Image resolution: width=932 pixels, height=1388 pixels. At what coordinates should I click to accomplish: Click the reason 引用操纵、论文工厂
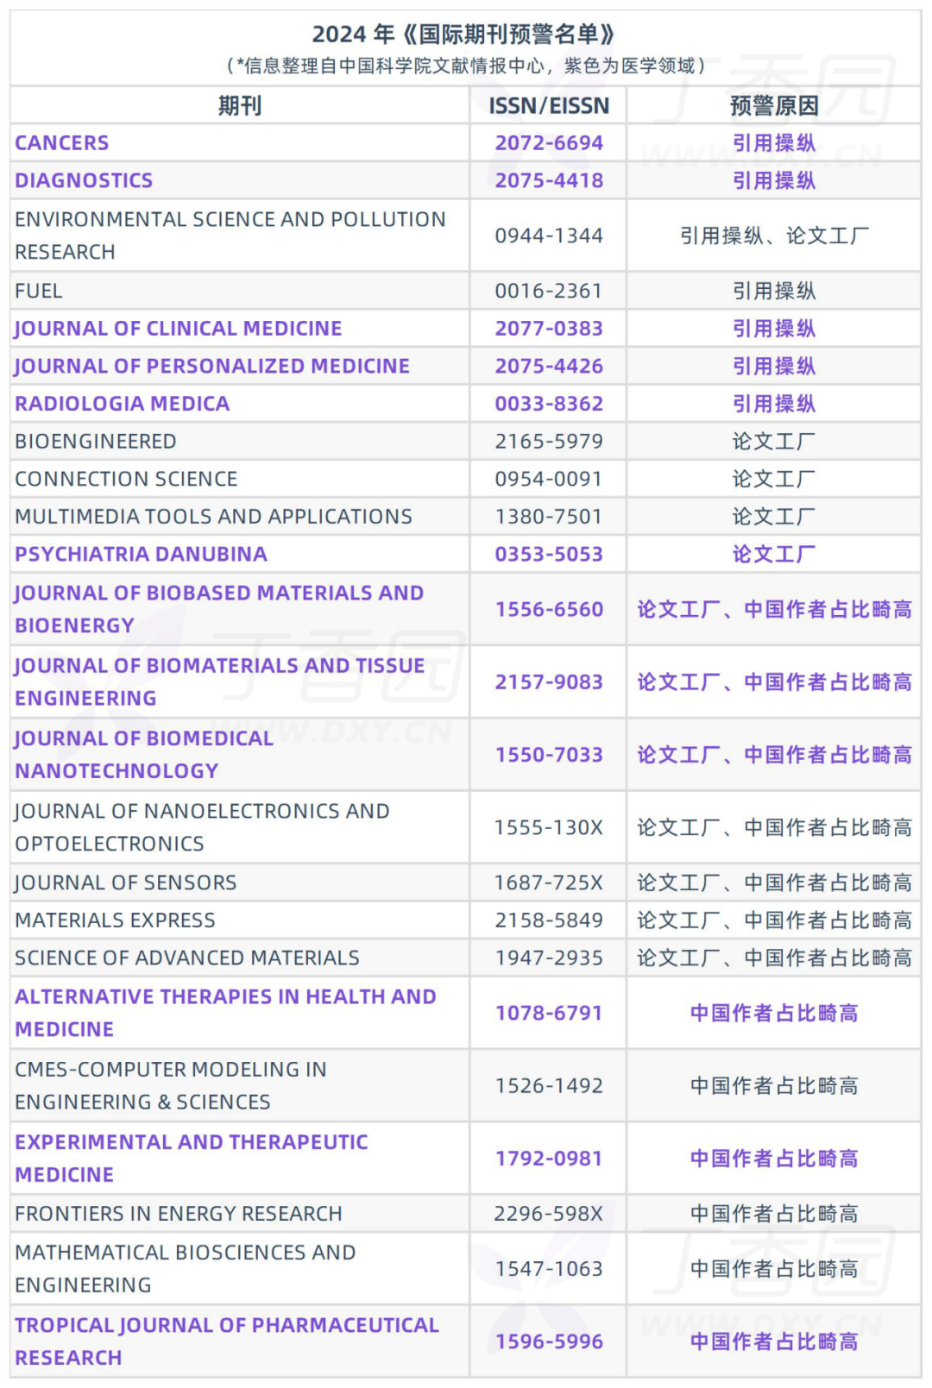[x=774, y=236]
